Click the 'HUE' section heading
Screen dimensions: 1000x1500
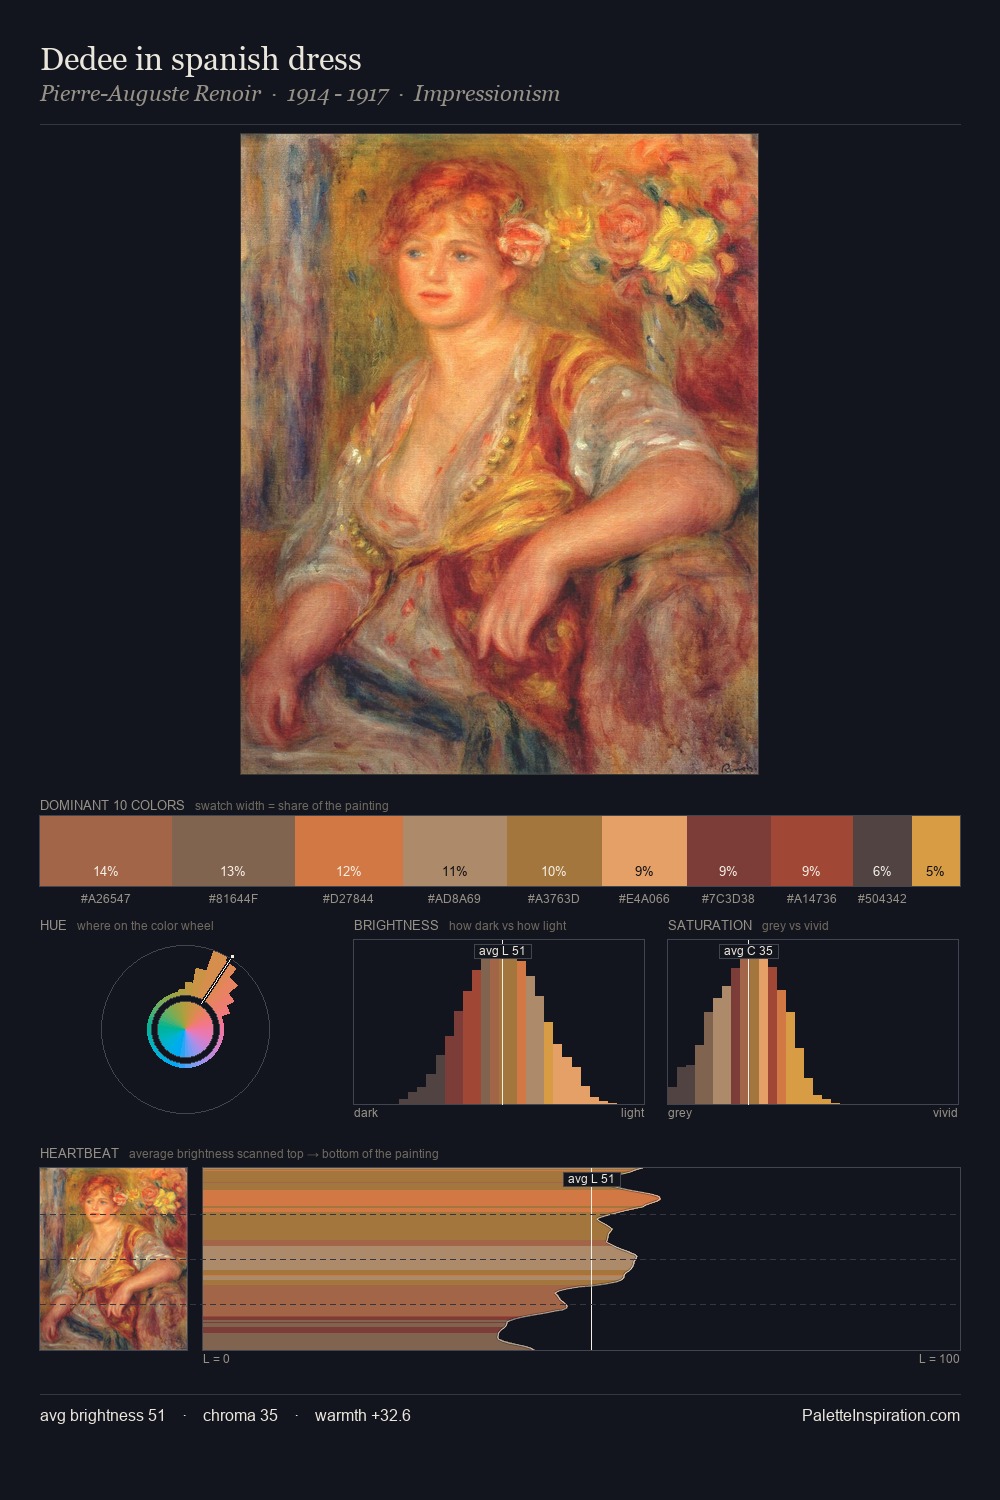(x=53, y=925)
